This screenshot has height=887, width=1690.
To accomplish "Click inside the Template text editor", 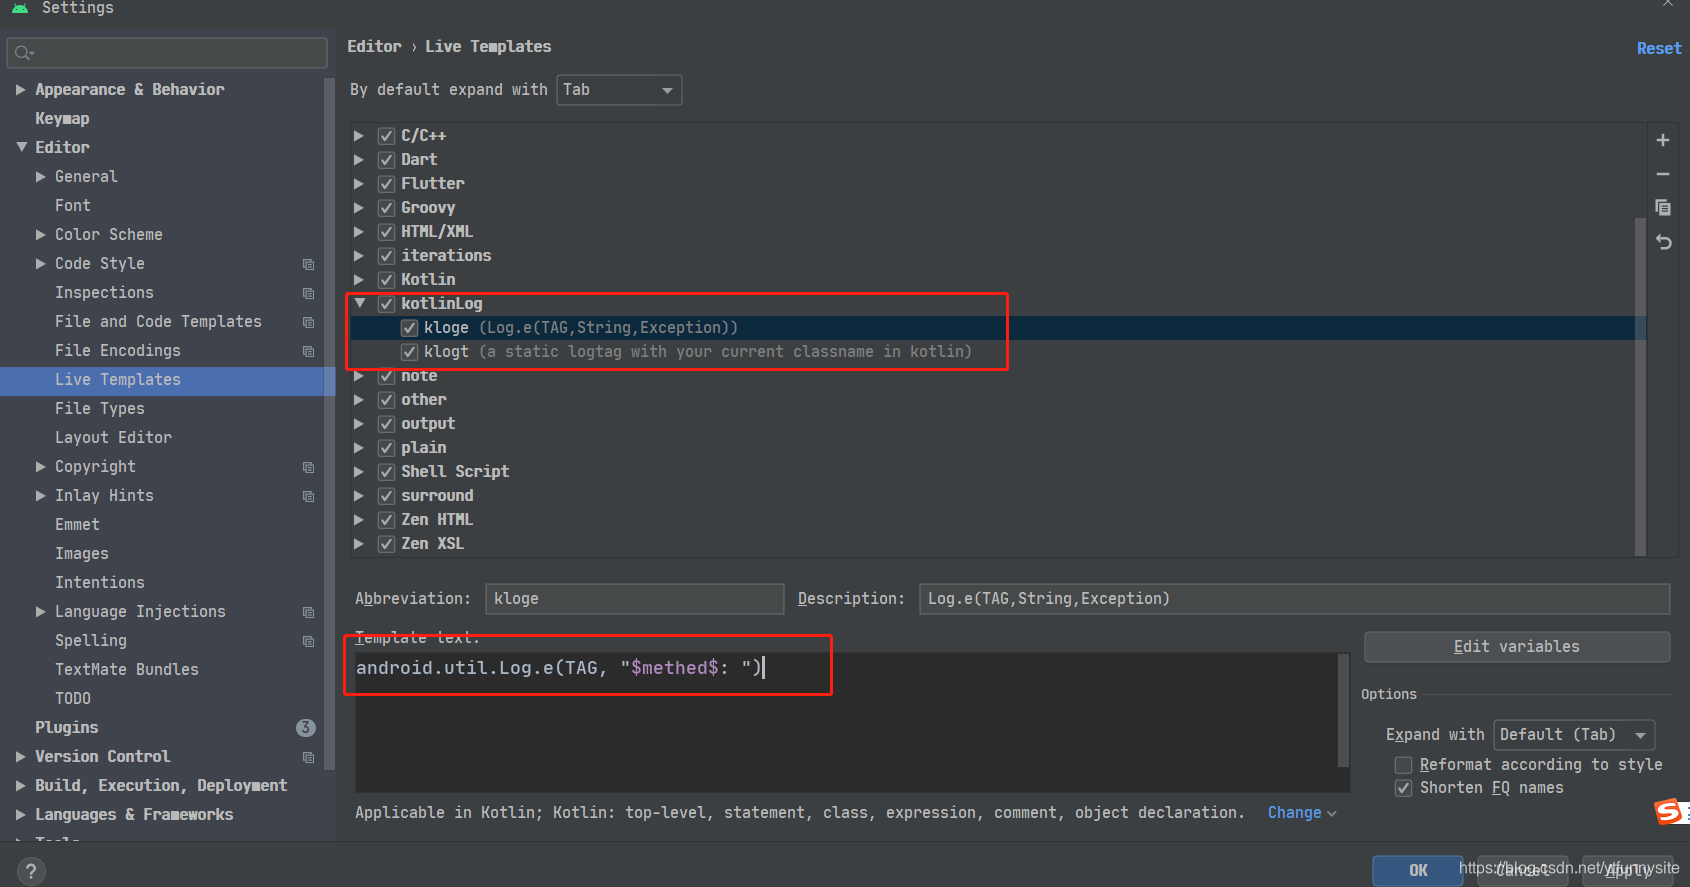I will tap(846, 723).
